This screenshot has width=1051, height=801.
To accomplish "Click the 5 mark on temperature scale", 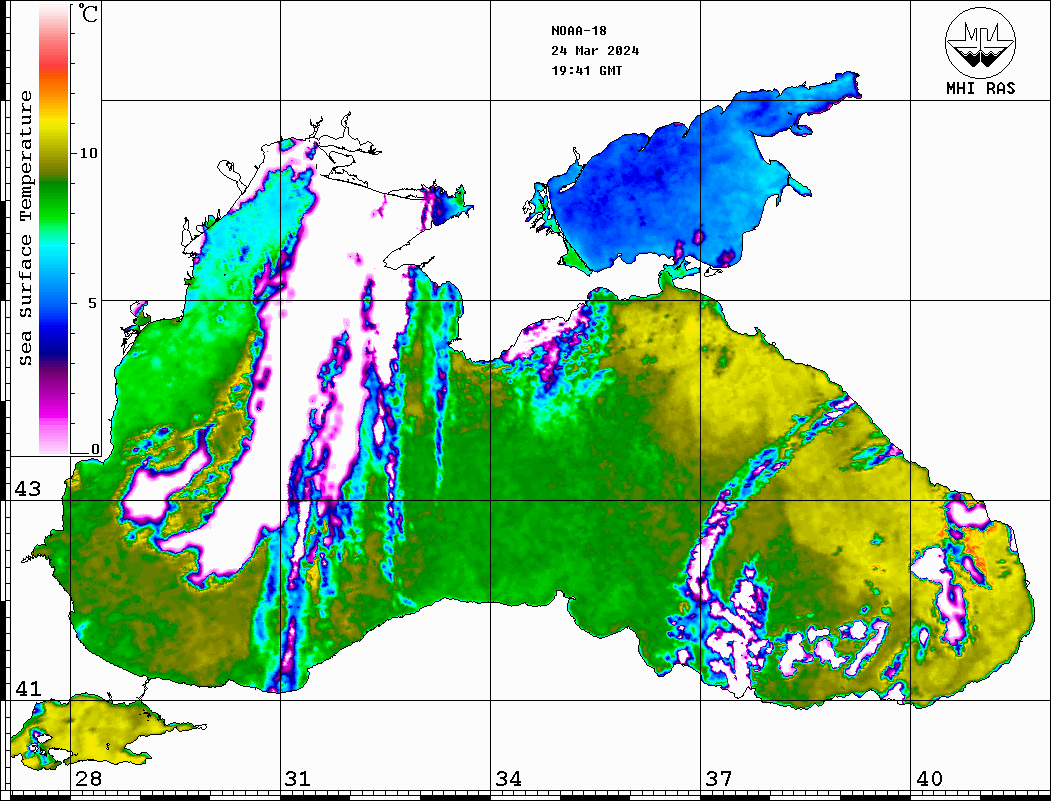I will 92,303.
